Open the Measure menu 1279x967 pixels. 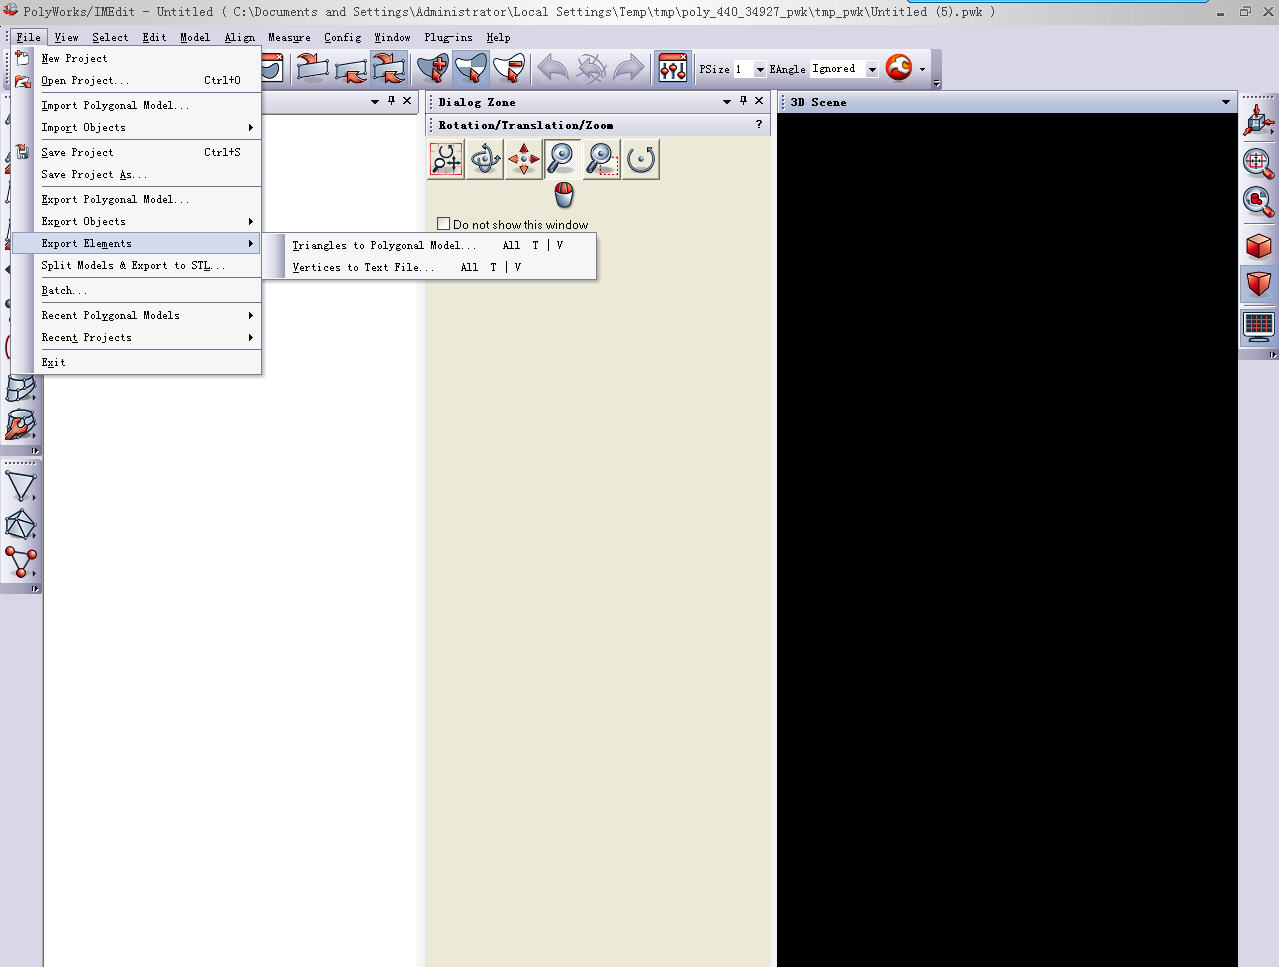289,38
